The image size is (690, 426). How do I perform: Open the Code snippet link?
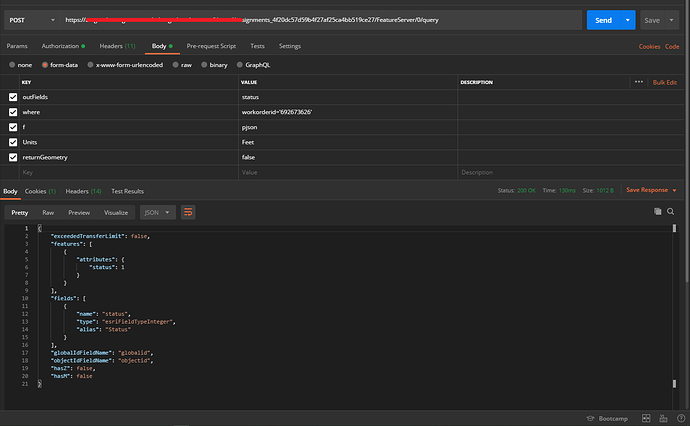(672, 47)
